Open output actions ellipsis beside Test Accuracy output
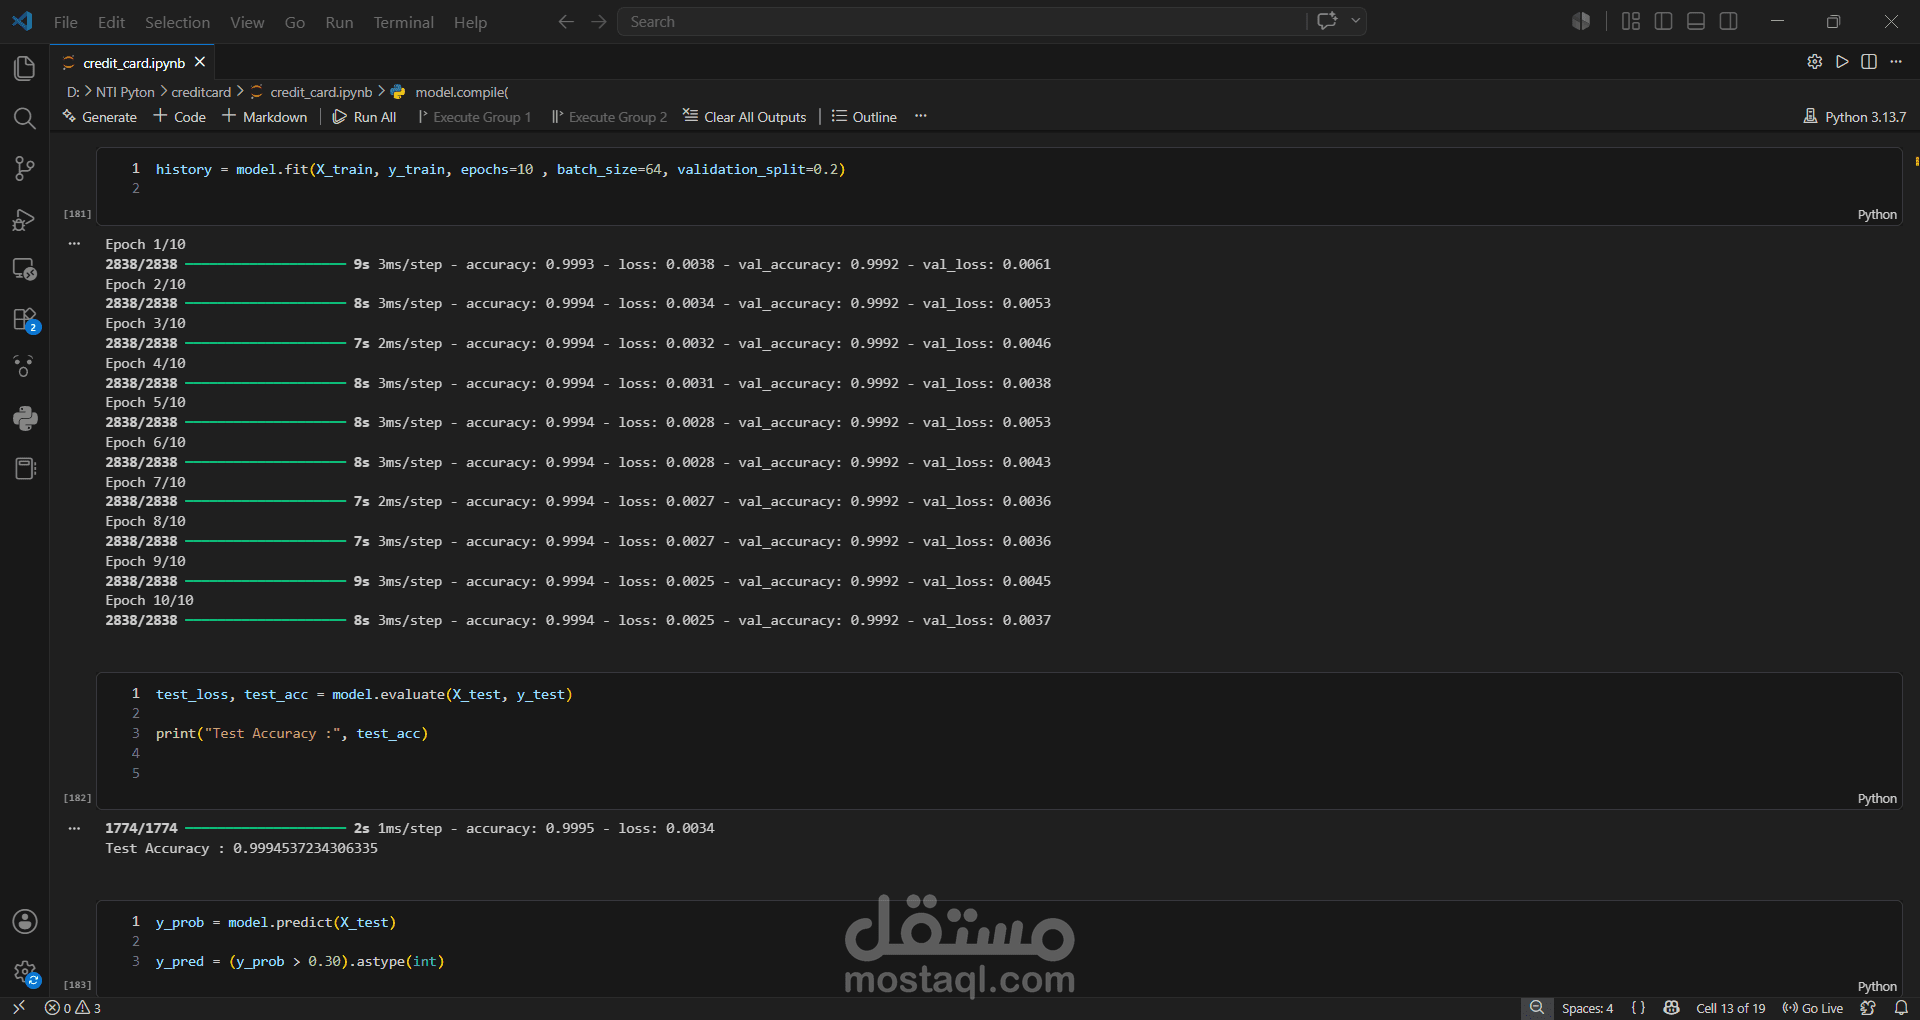 [74, 828]
